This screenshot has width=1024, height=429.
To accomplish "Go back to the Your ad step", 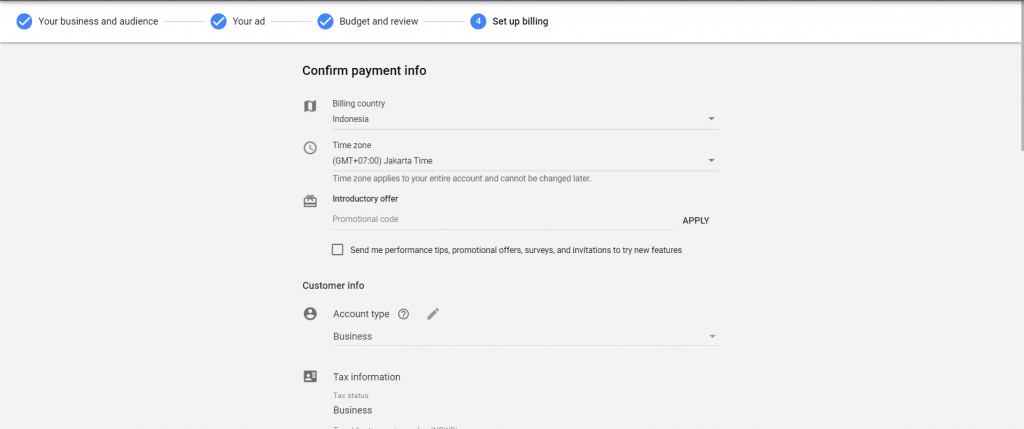I will pos(249,22).
